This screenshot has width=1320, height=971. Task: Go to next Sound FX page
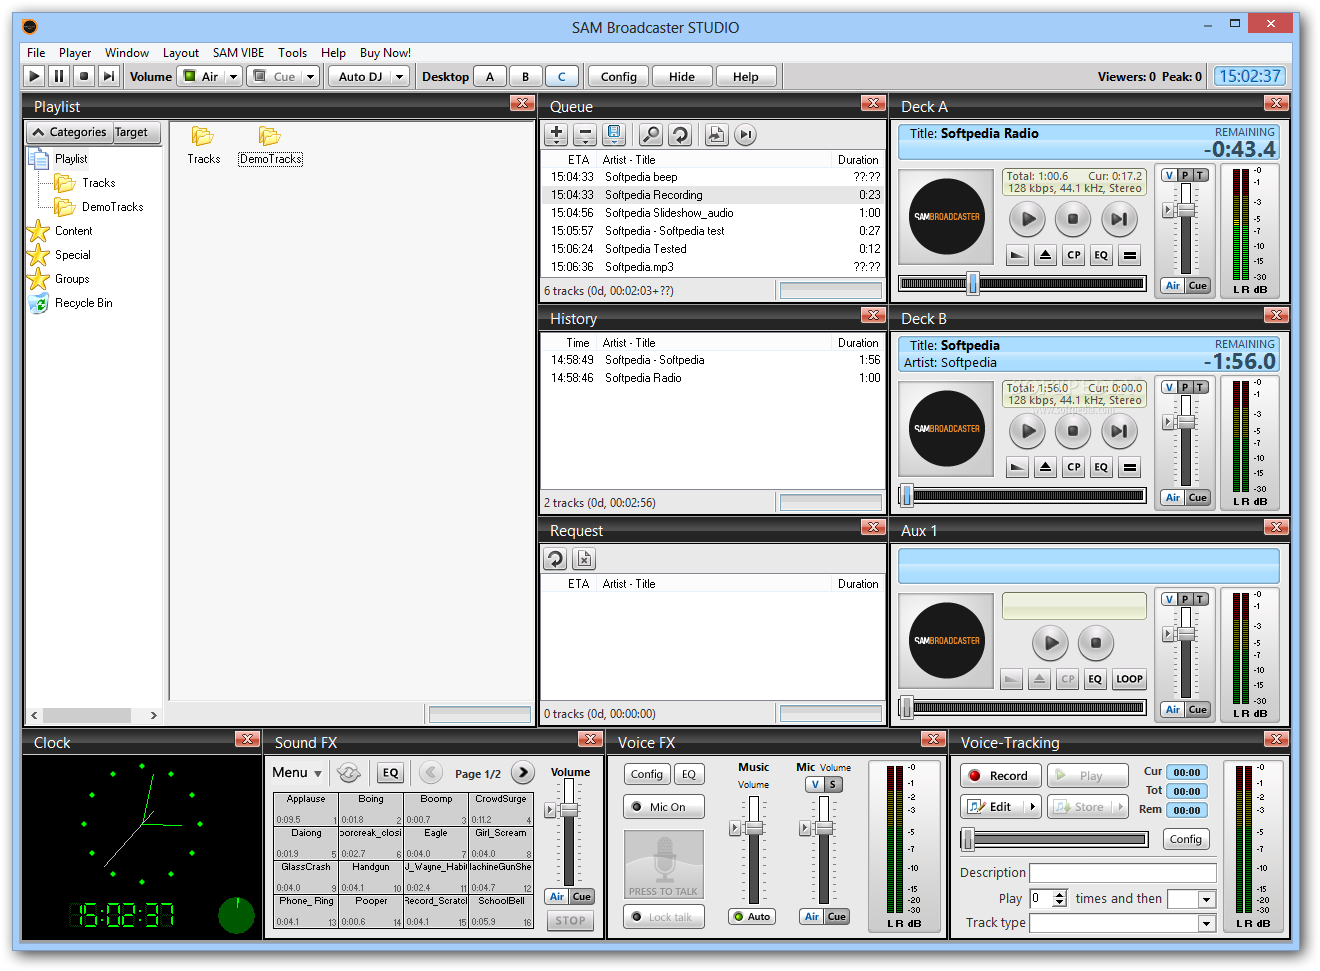click(x=523, y=773)
